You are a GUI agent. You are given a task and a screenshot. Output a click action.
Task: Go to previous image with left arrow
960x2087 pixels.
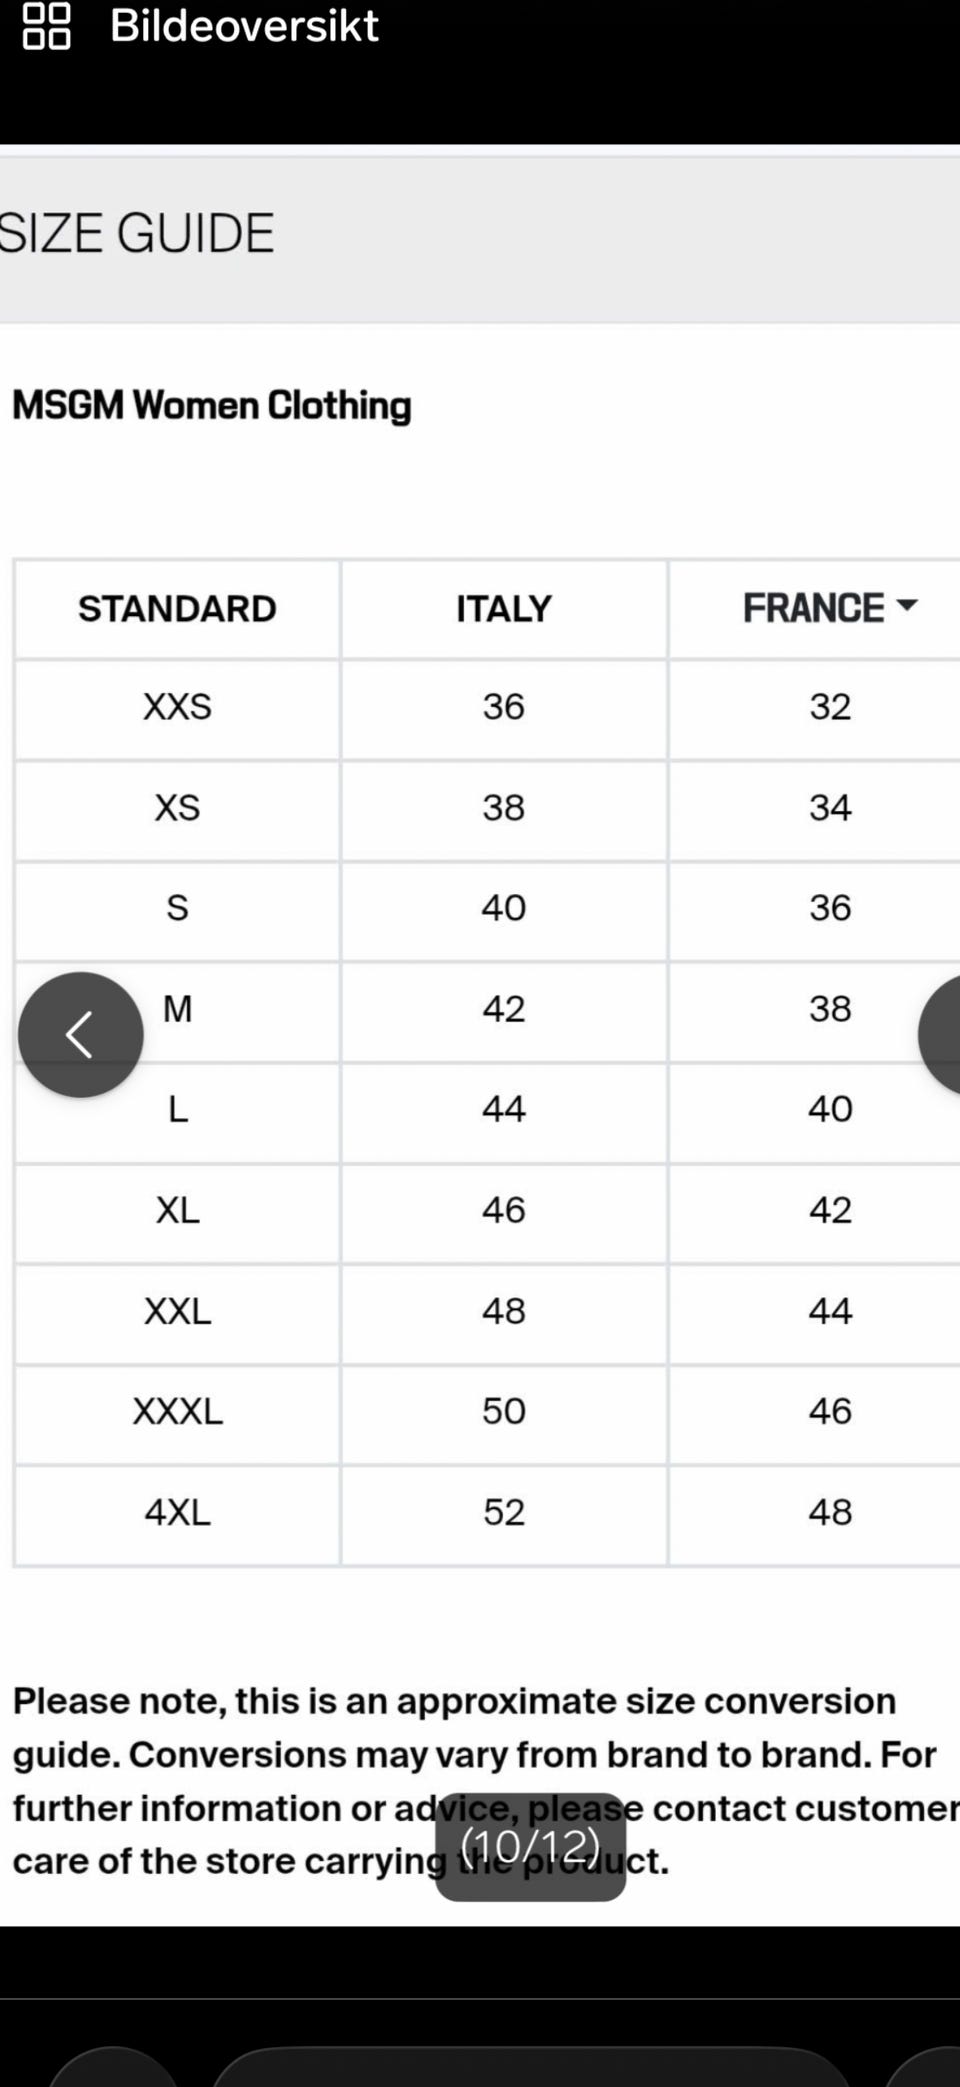click(81, 1034)
